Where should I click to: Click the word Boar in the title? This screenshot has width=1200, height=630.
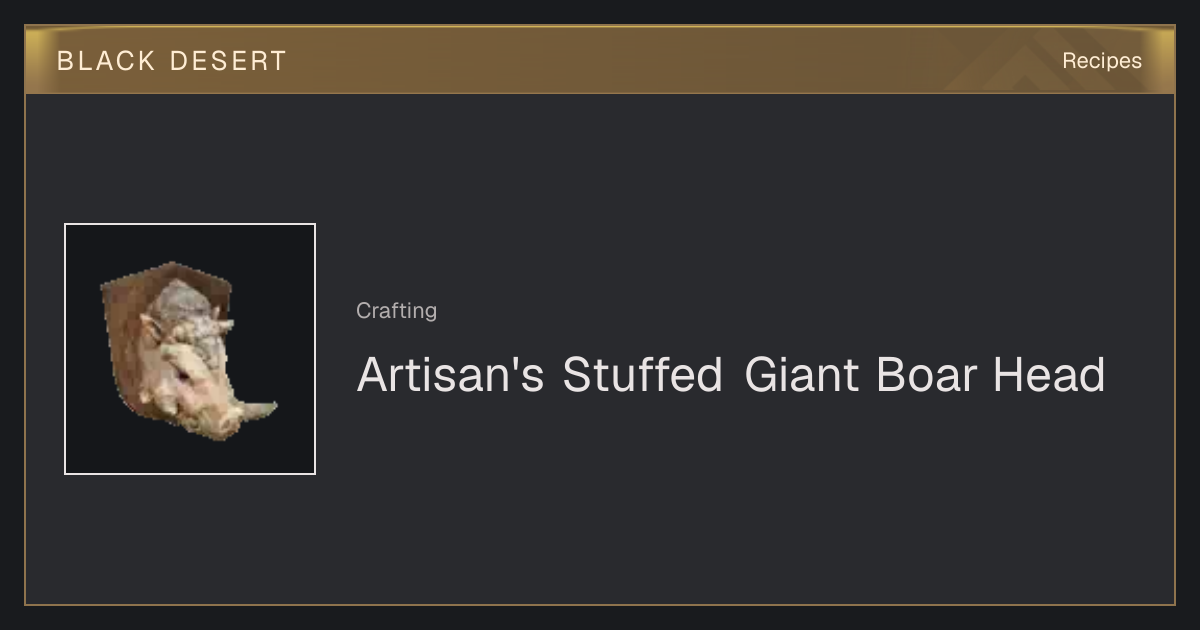[927, 374]
